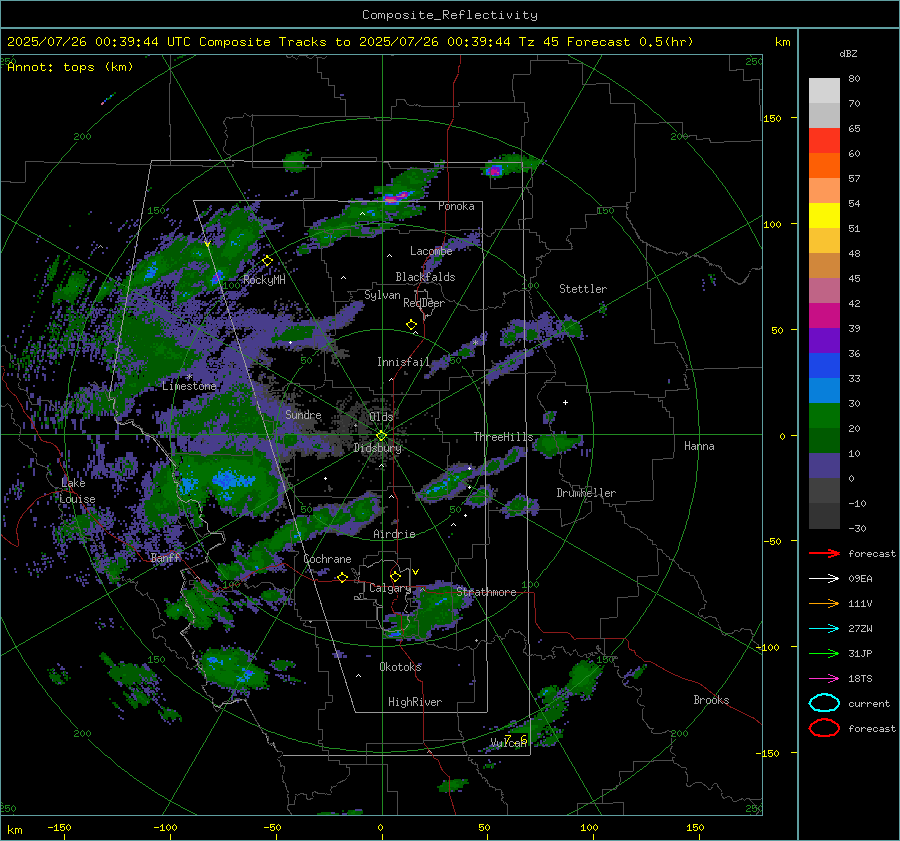
Task: Click the white plus marker northeast of Drumheller
Action: tap(565, 402)
